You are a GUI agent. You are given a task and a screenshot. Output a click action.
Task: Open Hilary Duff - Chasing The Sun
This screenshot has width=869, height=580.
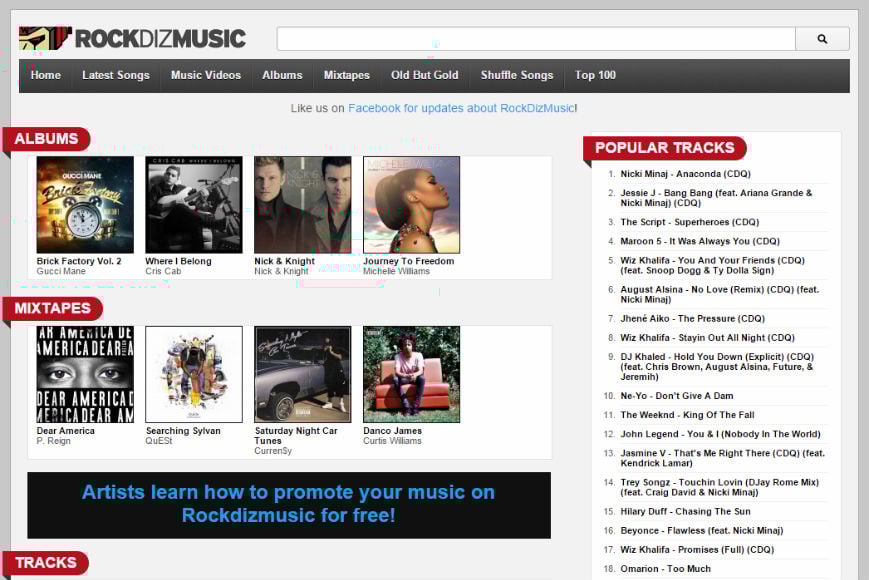coord(686,511)
